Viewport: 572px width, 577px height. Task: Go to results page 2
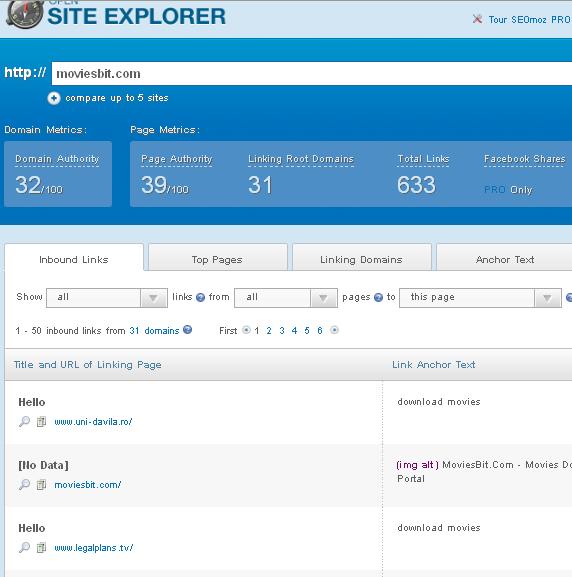coord(269,330)
